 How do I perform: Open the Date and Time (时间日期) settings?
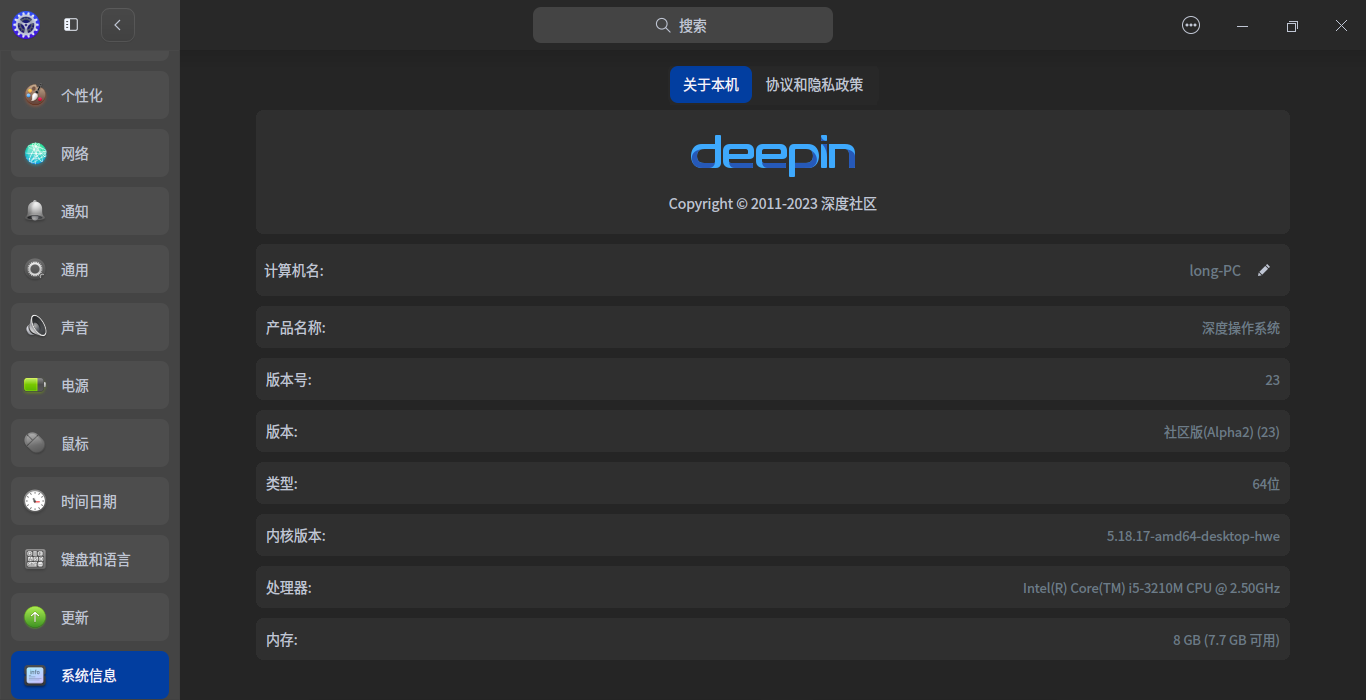[x=90, y=501]
